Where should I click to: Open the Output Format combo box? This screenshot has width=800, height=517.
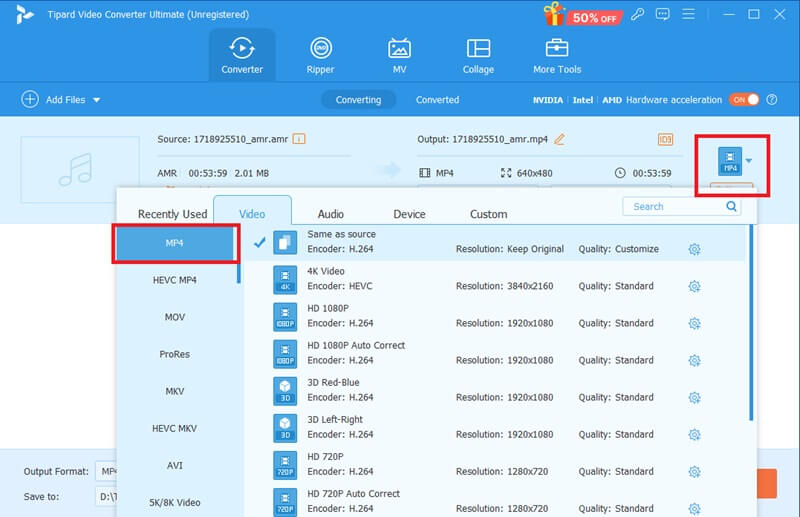(x=106, y=471)
